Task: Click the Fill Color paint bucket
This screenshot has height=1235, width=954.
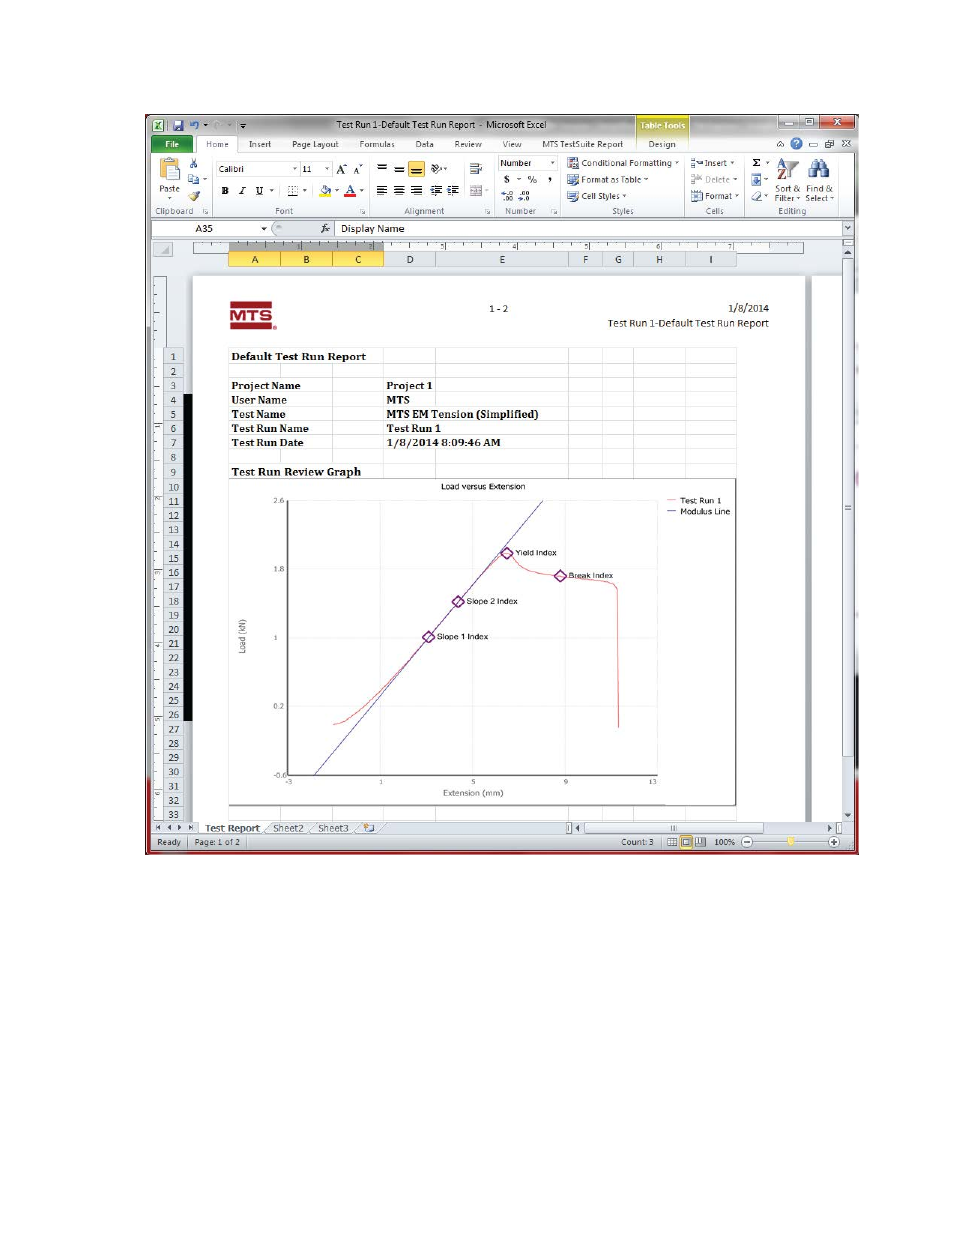Action: [x=325, y=190]
